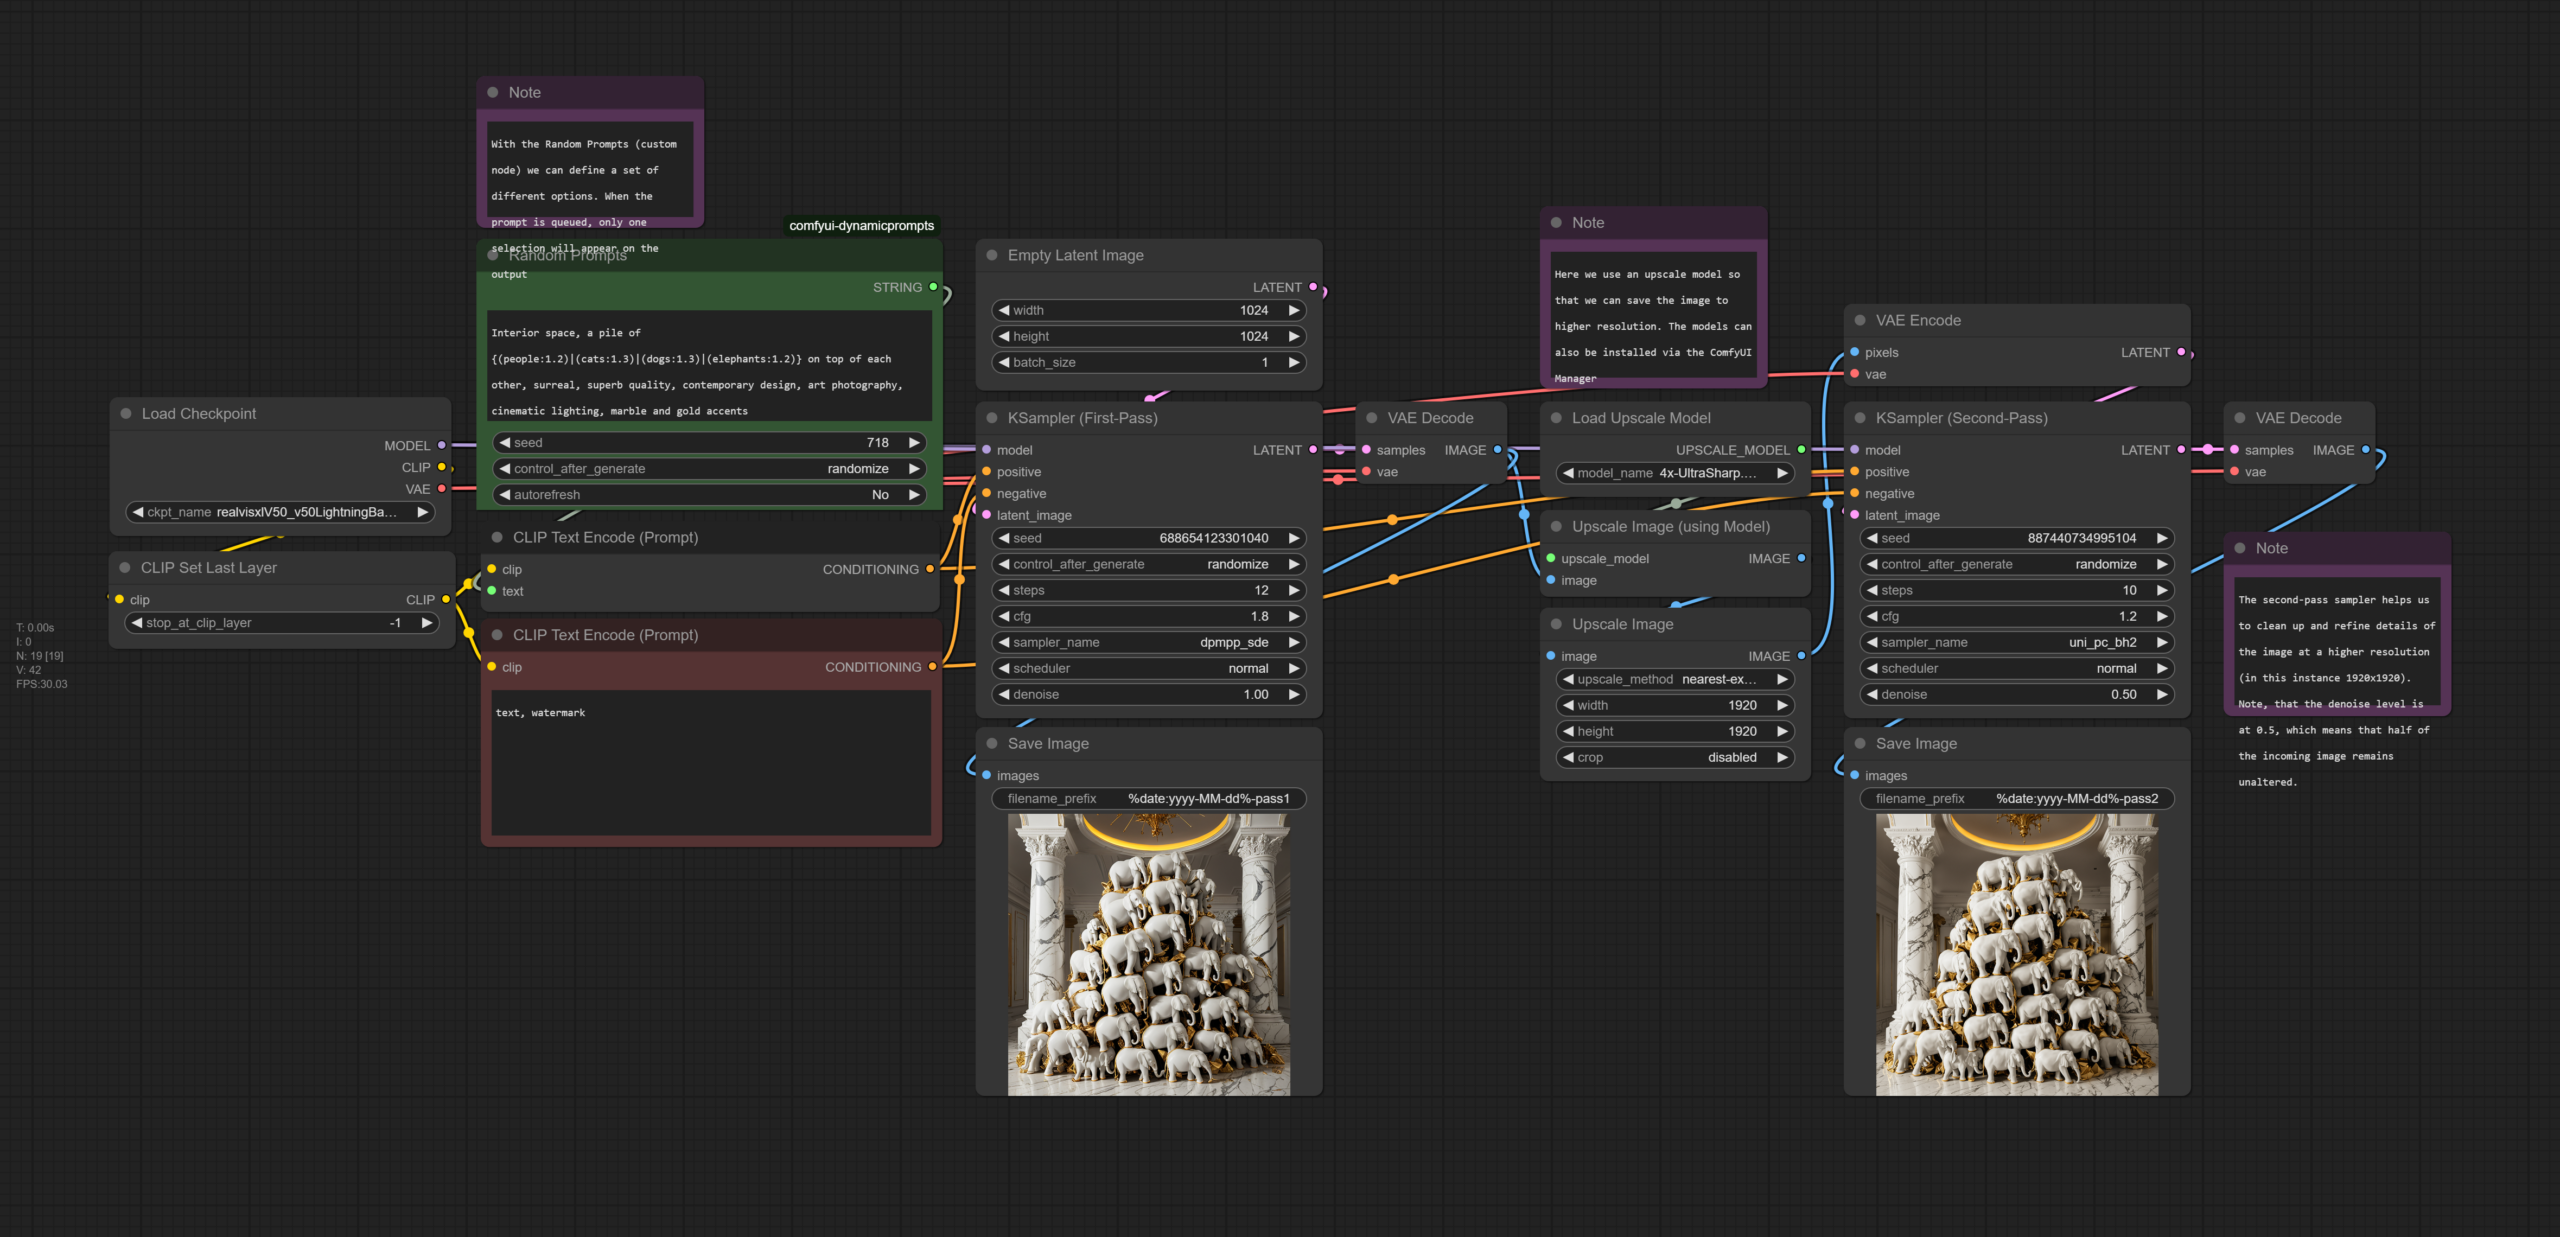Click the KSampler (First-Pass) collapse dot
This screenshot has width=2560, height=1237.
992,418
